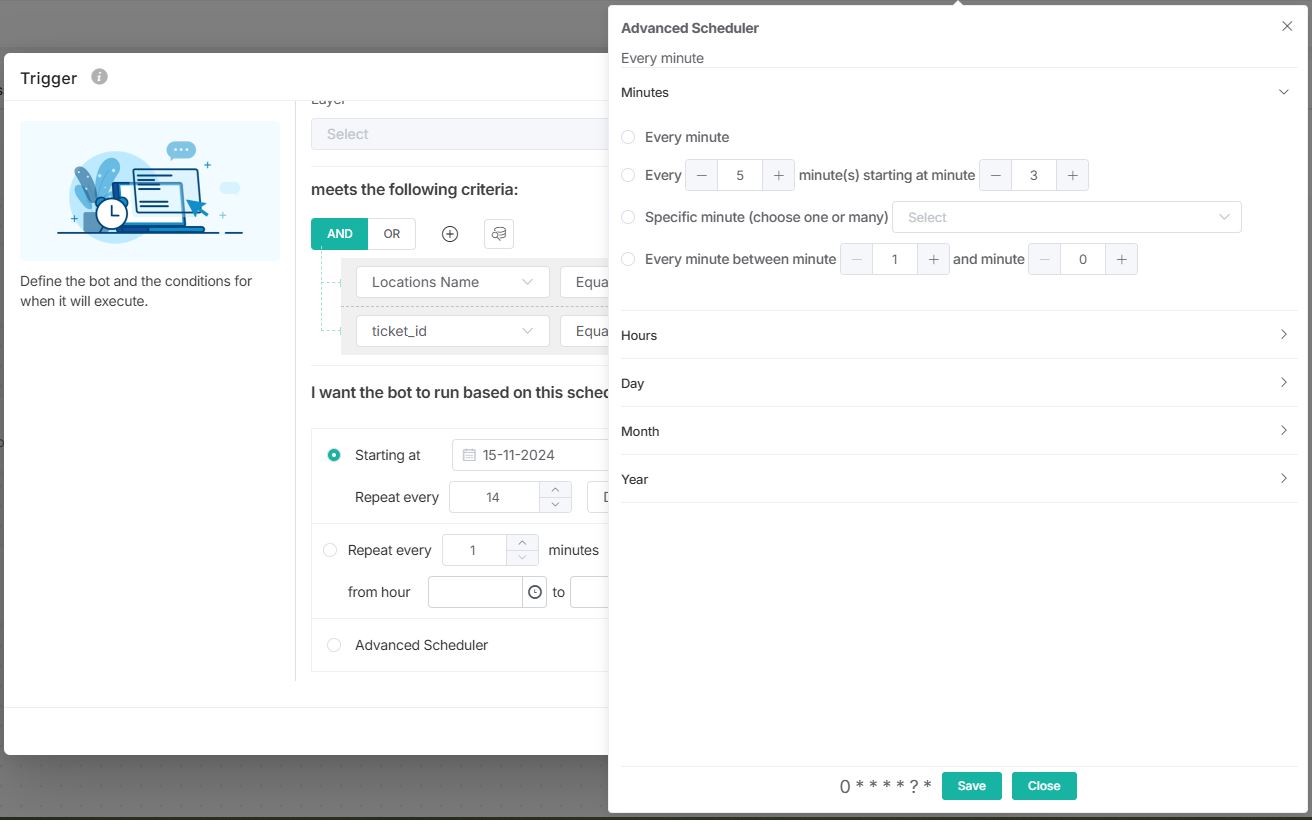Open the from hour clock picker
Screen dimensions: 1312x820
535,592
